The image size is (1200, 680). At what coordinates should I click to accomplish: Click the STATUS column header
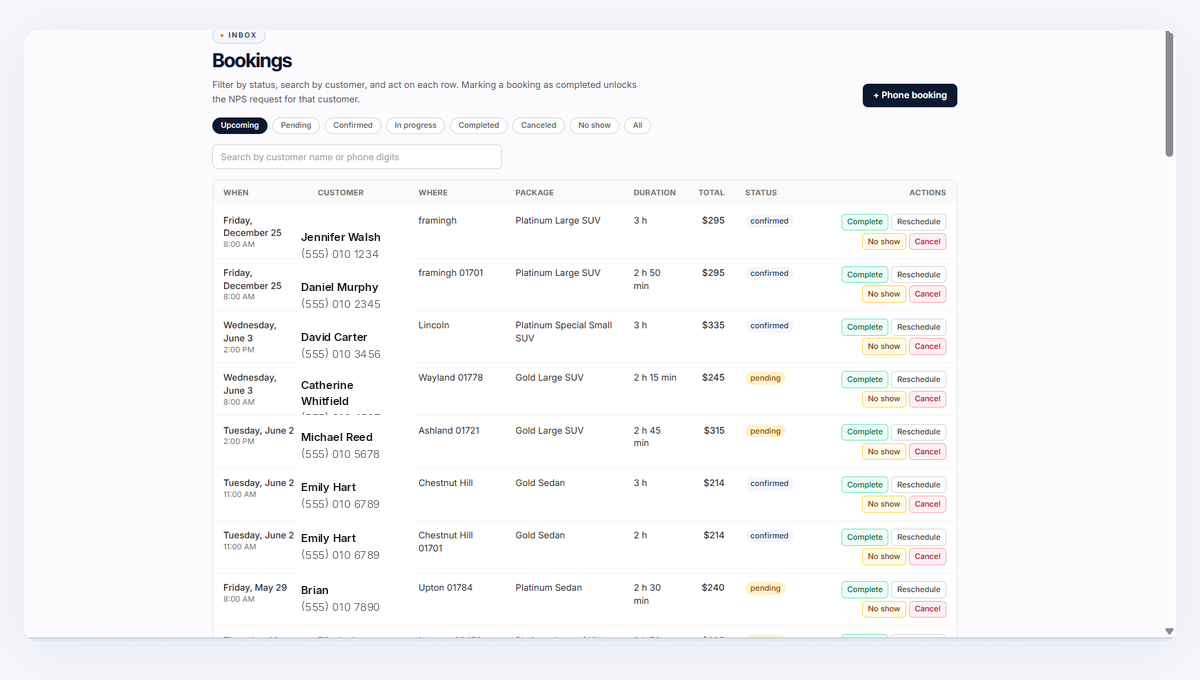click(x=761, y=192)
